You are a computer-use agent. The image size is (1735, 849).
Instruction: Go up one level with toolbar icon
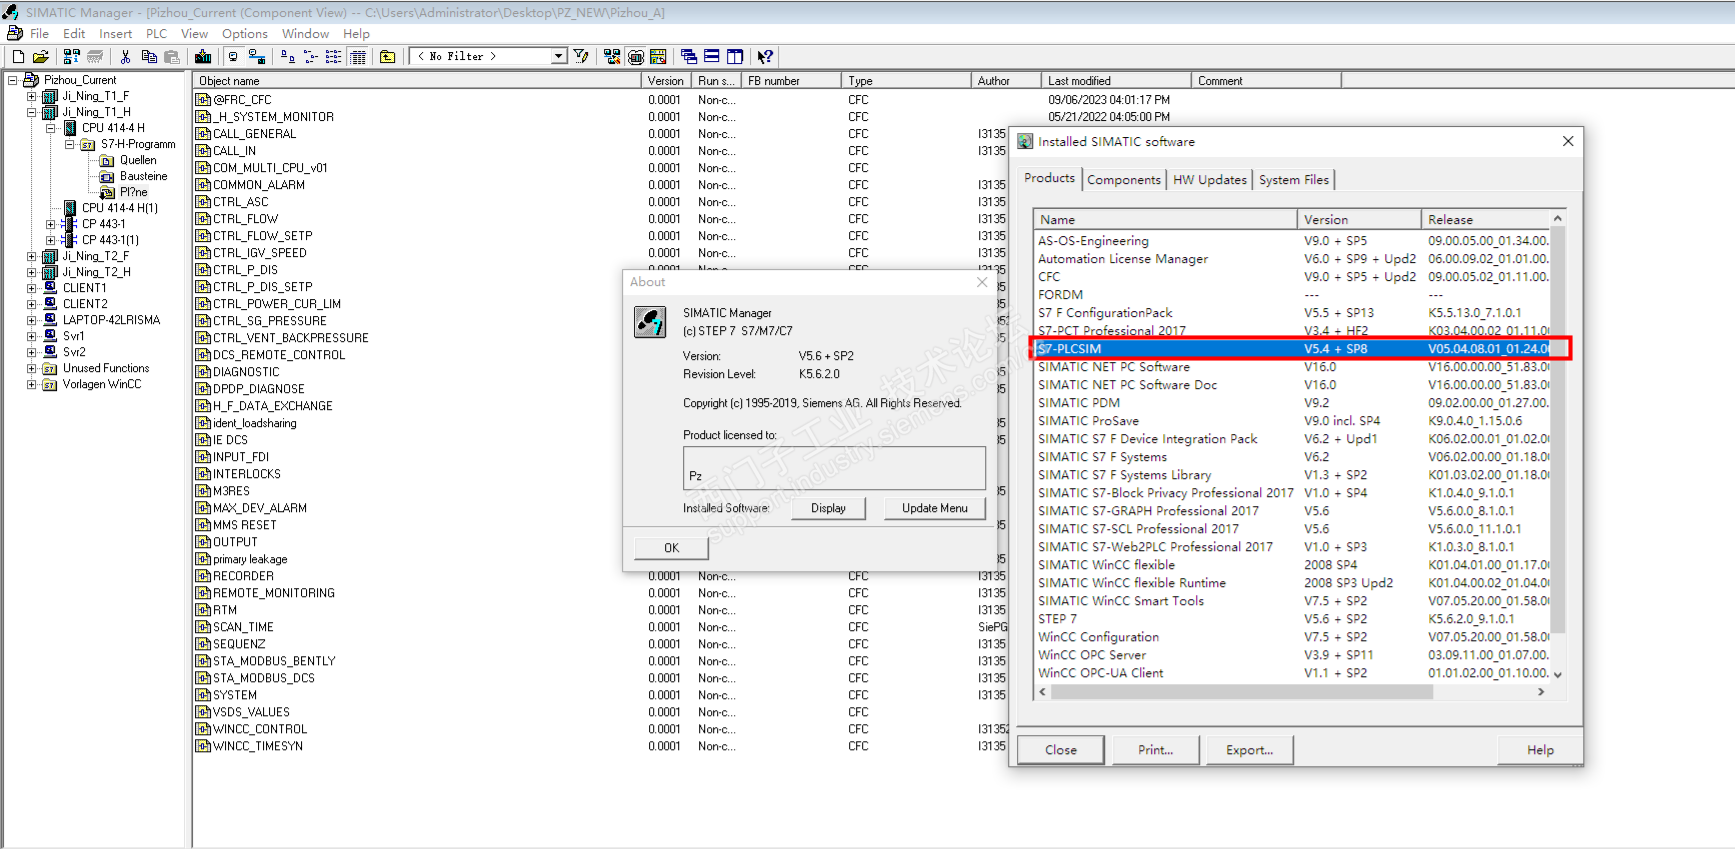click(388, 57)
